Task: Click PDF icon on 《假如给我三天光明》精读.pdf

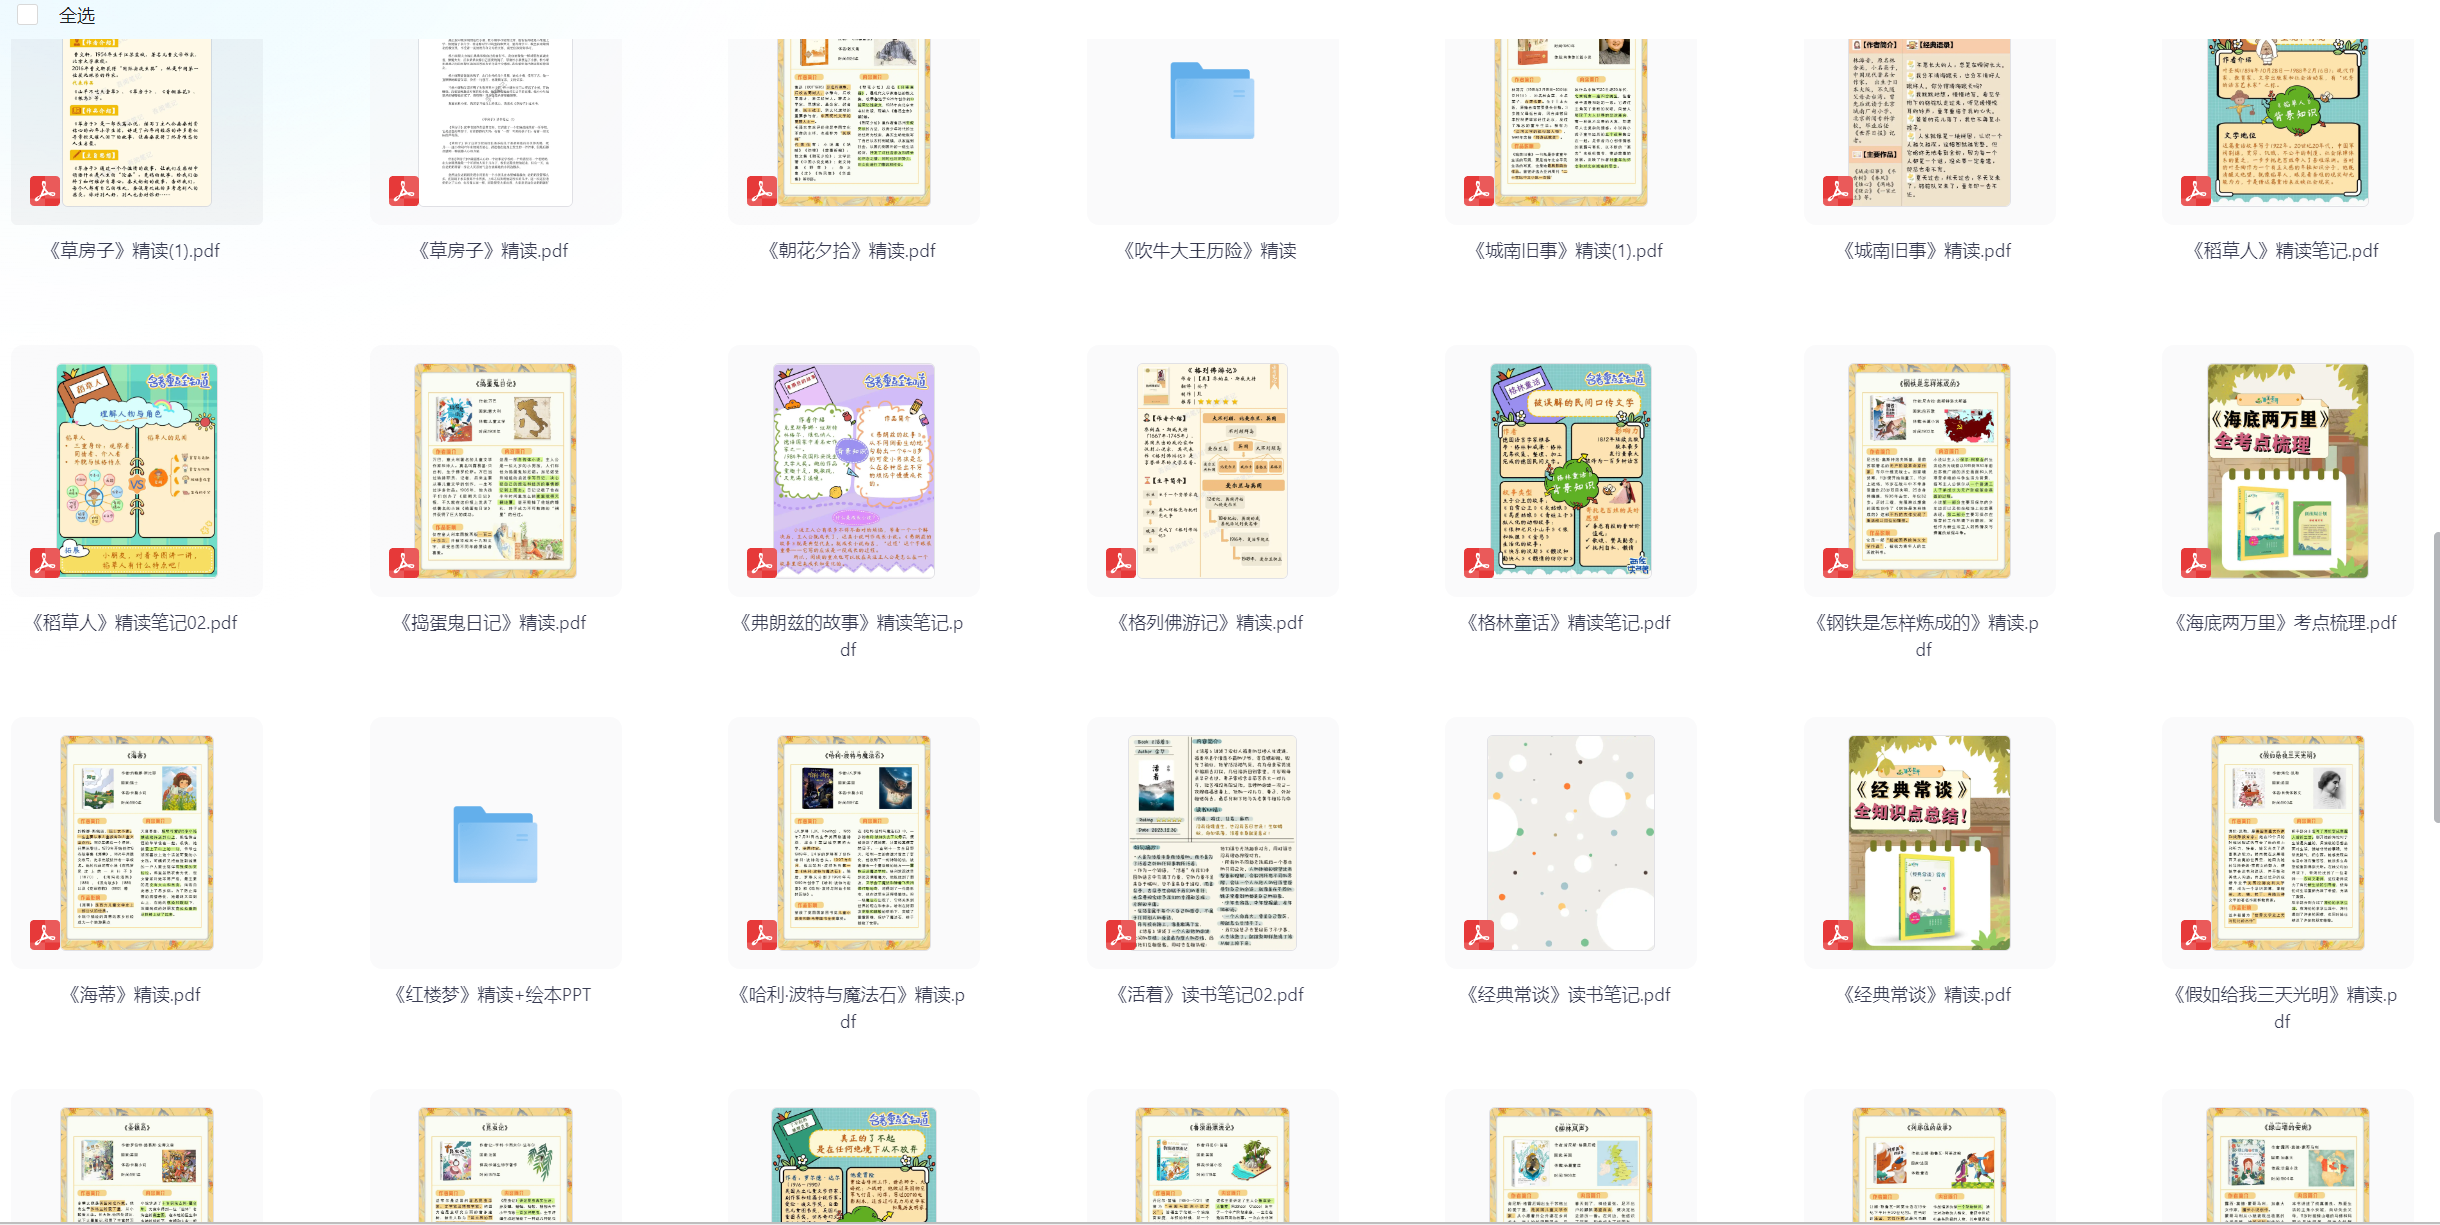Action: pos(2196,935)
